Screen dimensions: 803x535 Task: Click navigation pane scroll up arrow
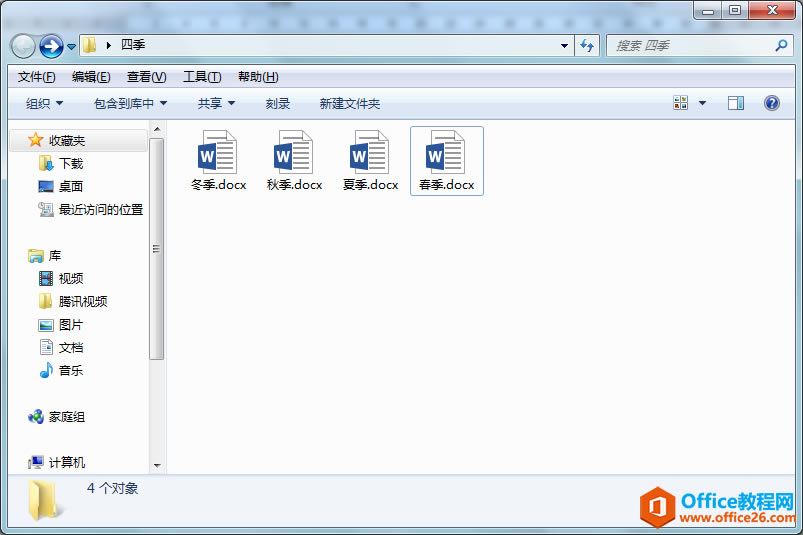157,129
